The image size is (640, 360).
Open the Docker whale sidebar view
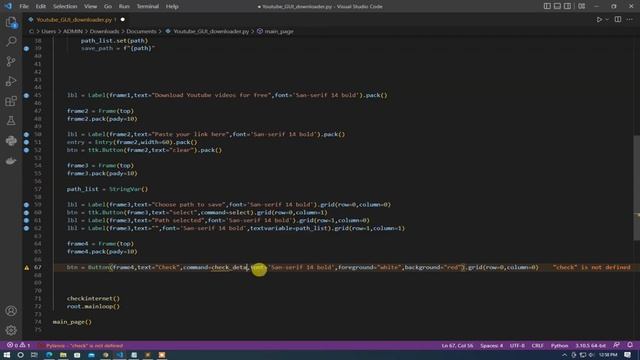coord(11,160)
